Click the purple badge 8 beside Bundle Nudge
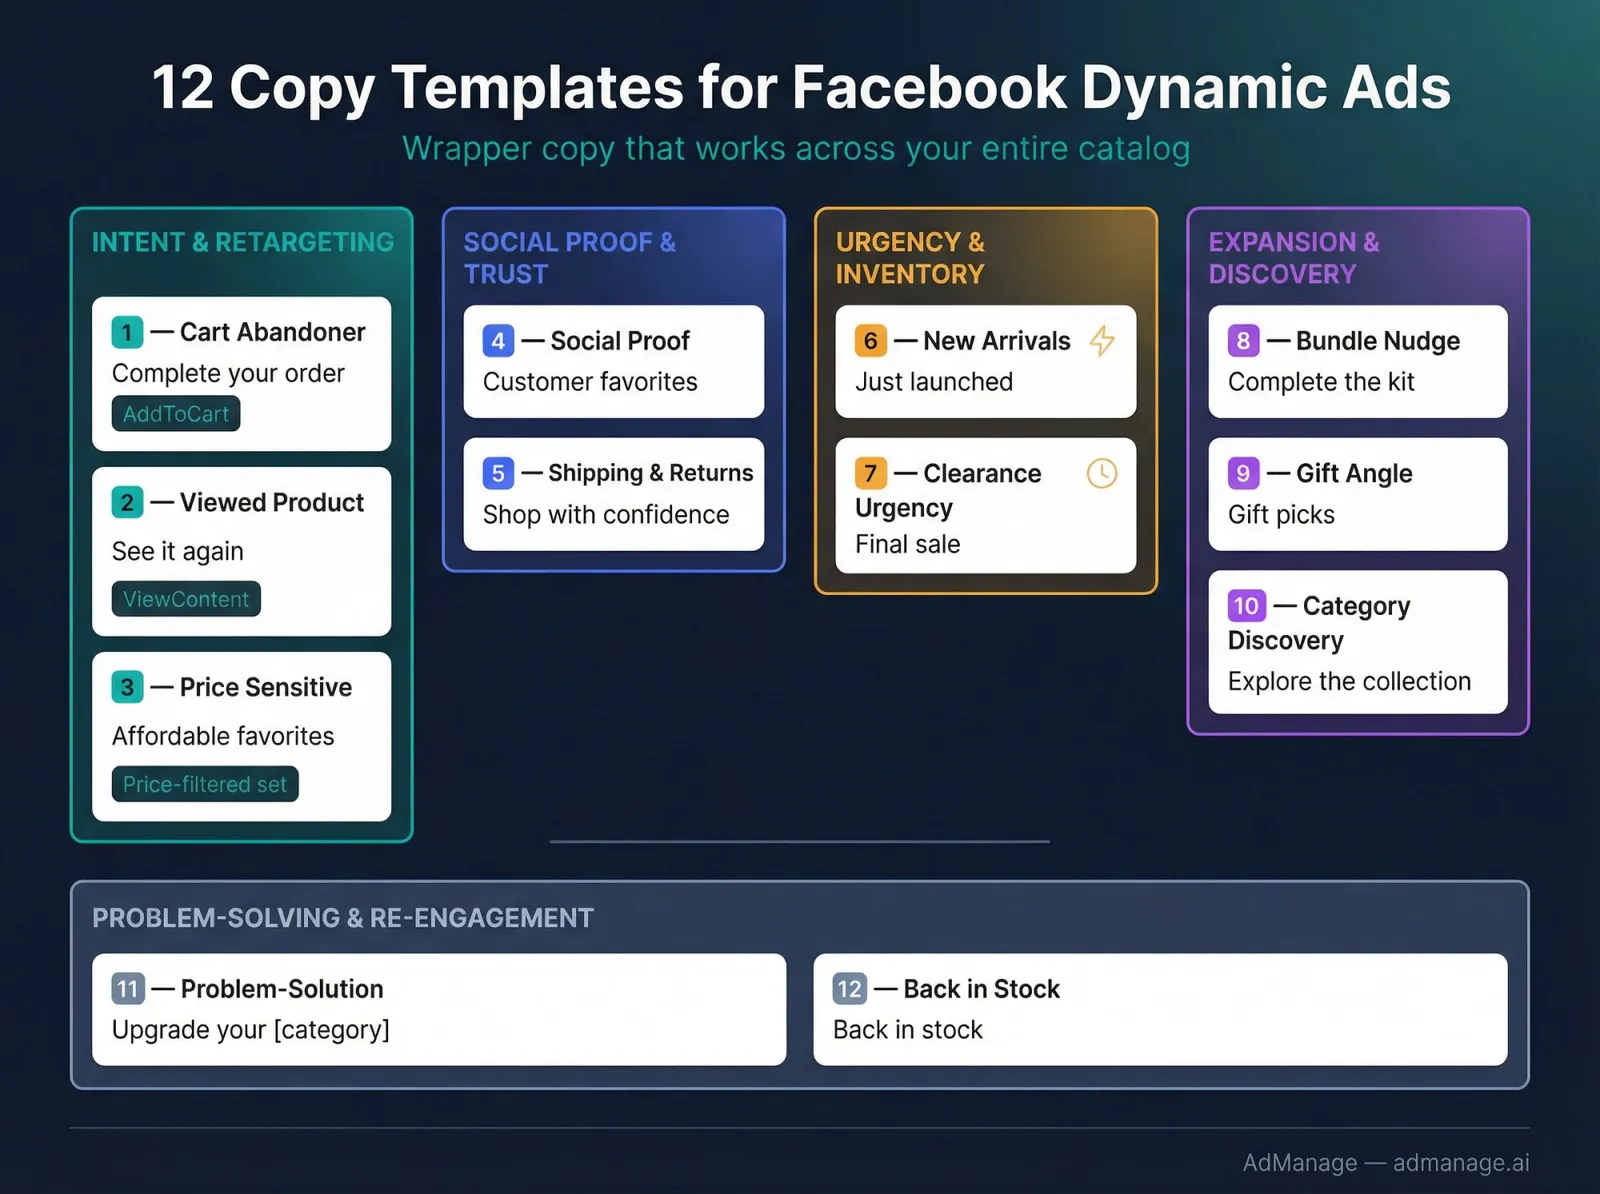 (x=1244, y=341)
